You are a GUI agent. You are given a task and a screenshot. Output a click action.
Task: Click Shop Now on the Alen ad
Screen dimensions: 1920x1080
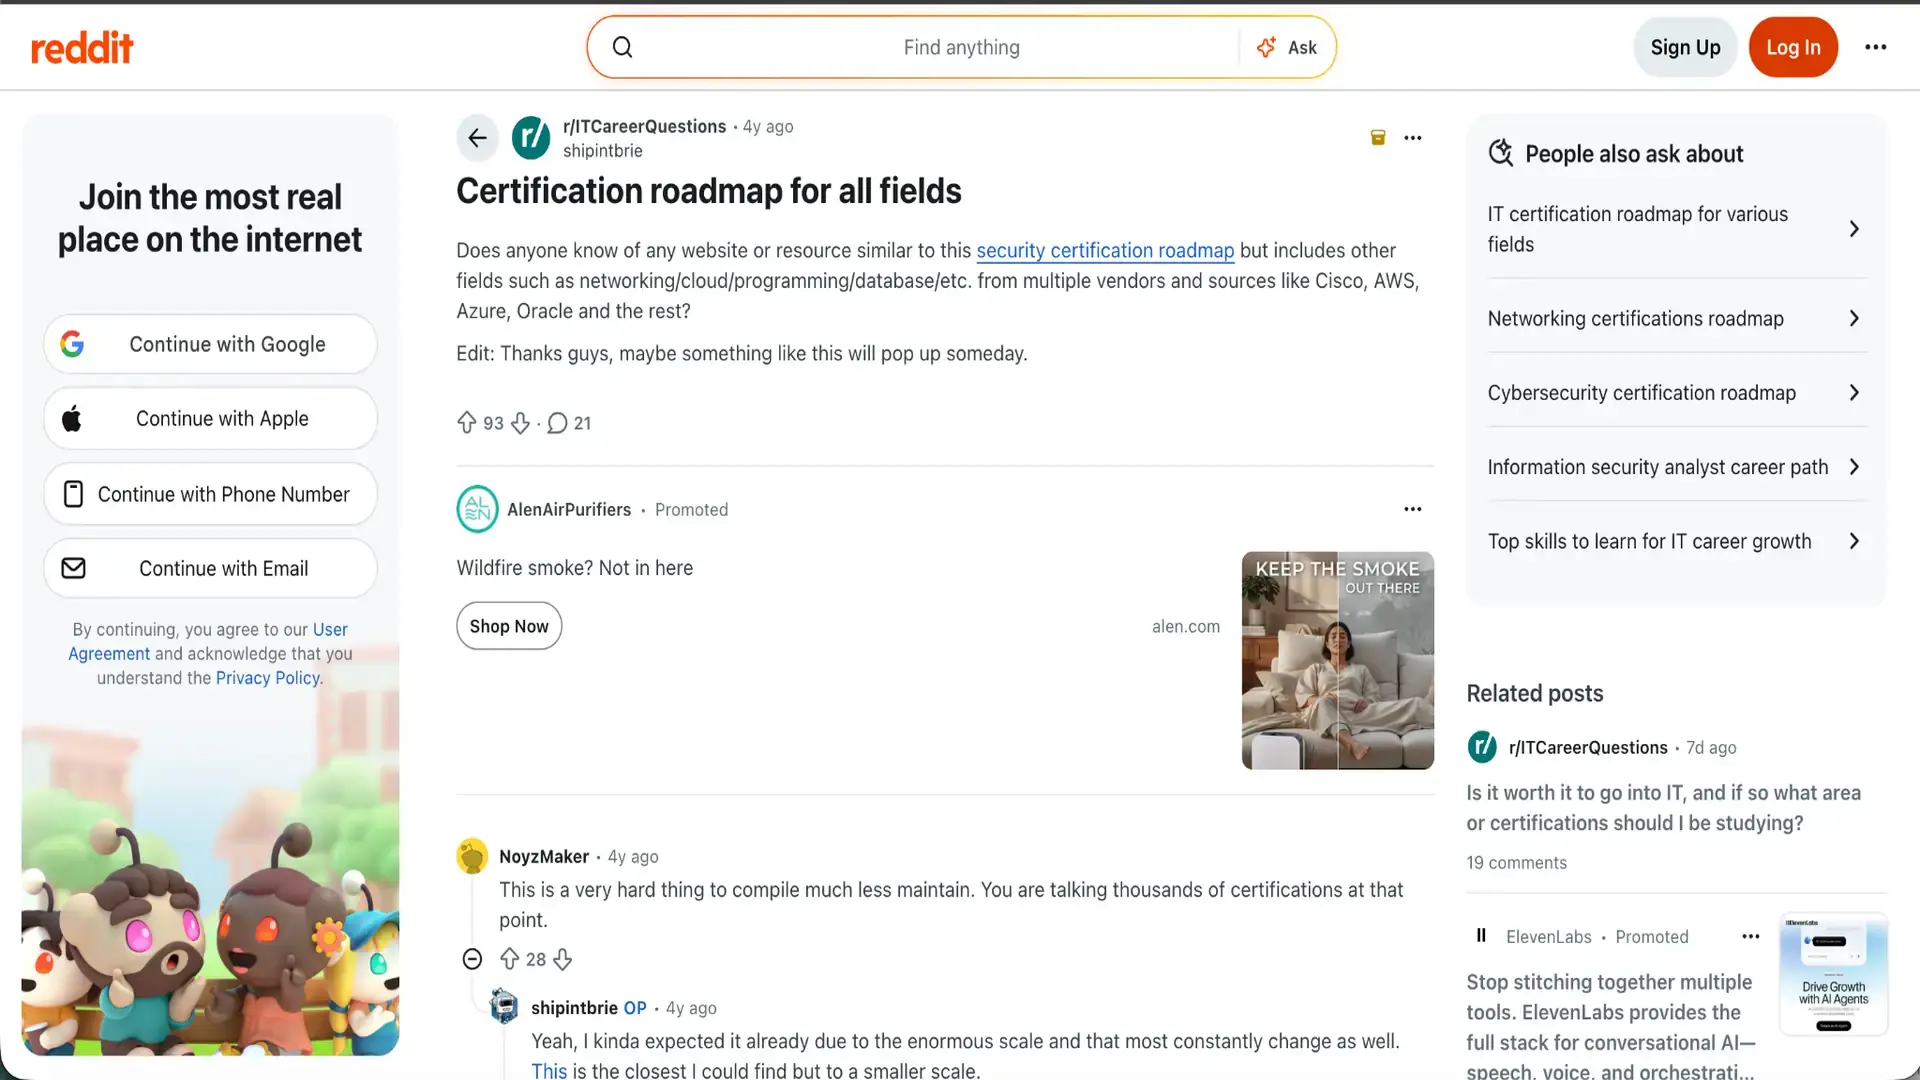[509, 626]
